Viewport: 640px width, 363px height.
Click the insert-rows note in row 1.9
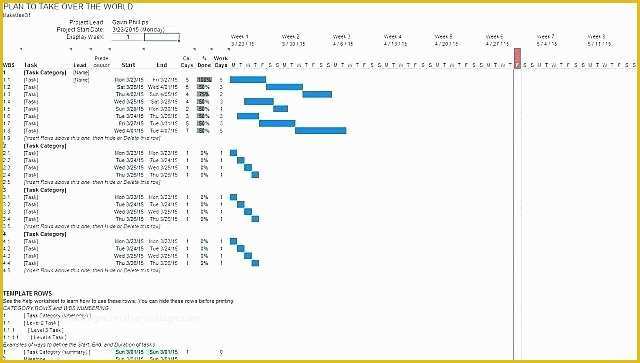pyautogui.click(x=92, y=138)
